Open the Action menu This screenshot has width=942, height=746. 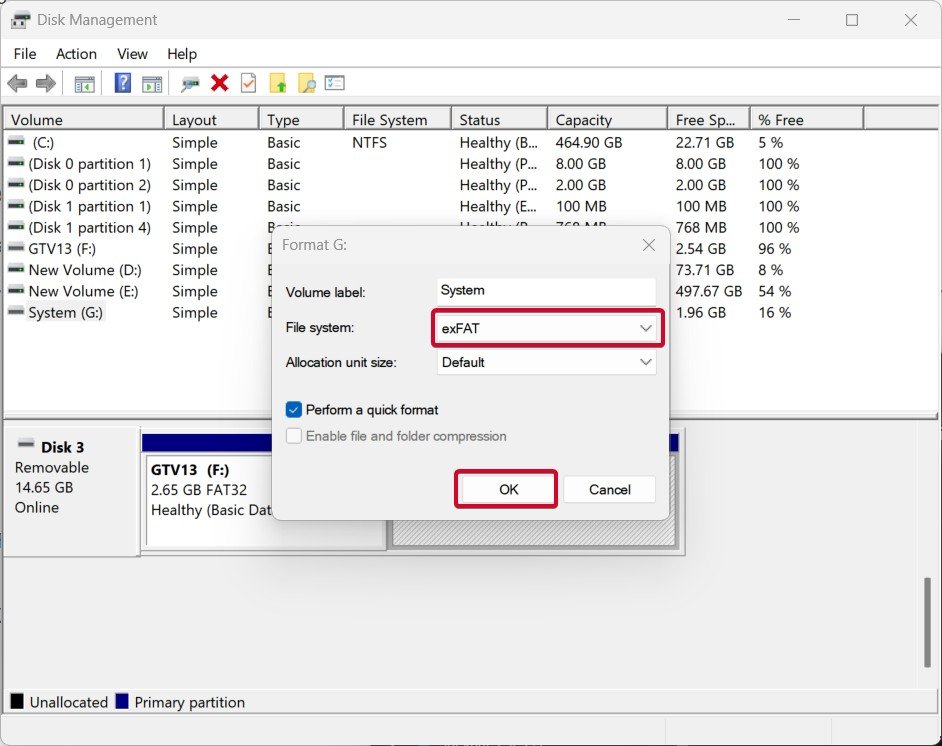(x=76, y=54)
